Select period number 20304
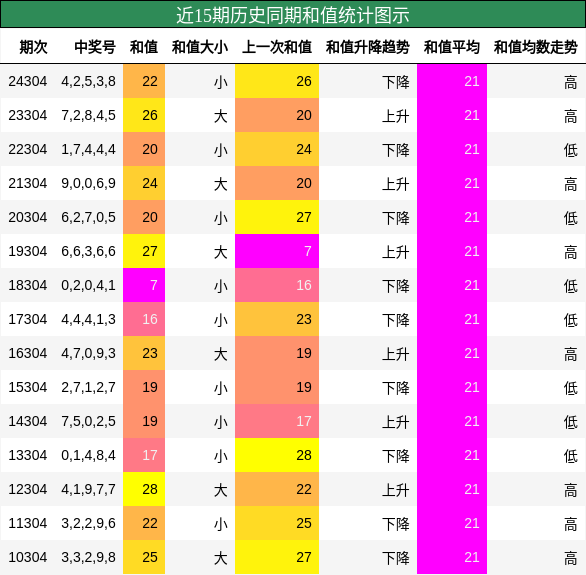The height and width of the screenshot is (575, 586). click(28, 217)
